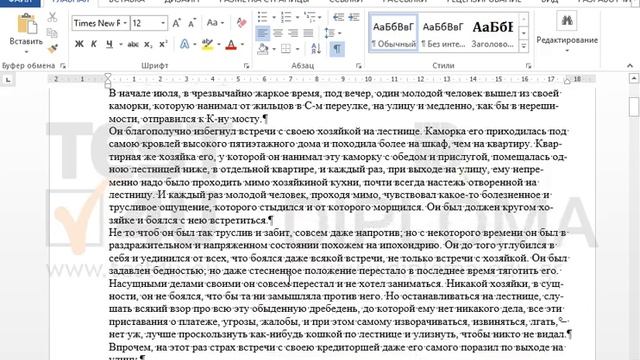Decrease the paragraph indent
The height and width of the screenshot is (360, 640).
338,17
